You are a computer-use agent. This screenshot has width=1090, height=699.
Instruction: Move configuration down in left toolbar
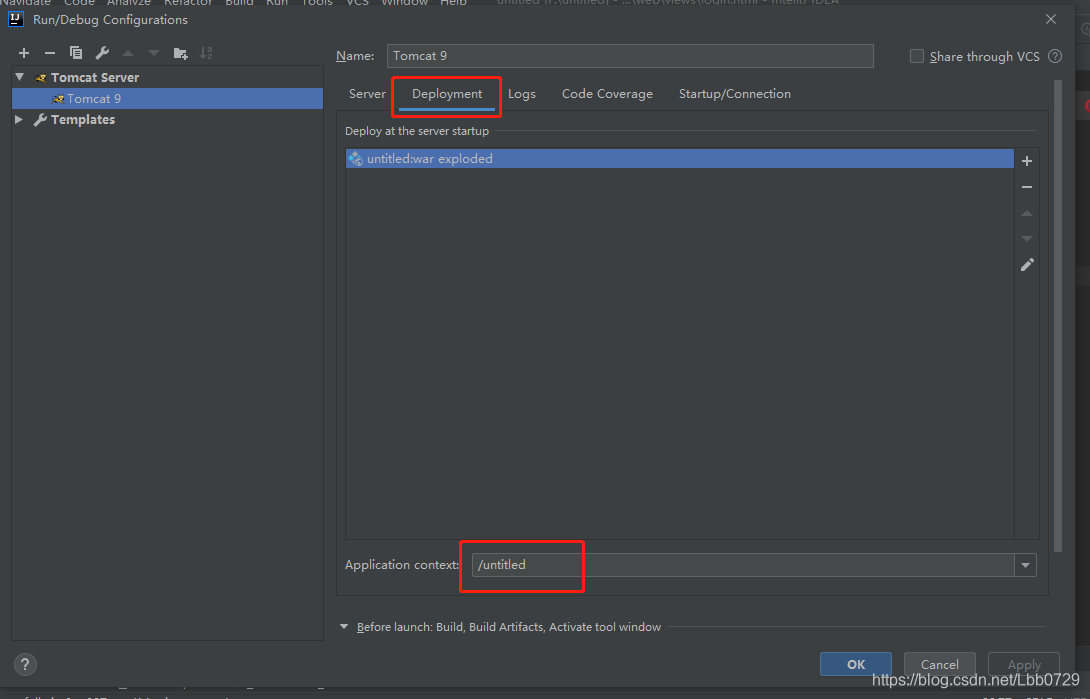click(154, 53)
